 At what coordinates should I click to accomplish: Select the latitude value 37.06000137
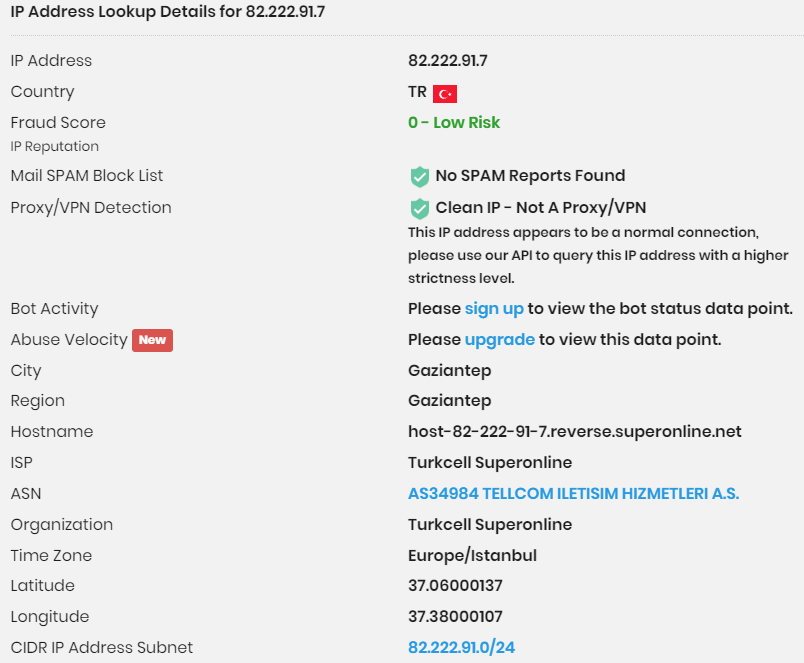tap(455, 586)
